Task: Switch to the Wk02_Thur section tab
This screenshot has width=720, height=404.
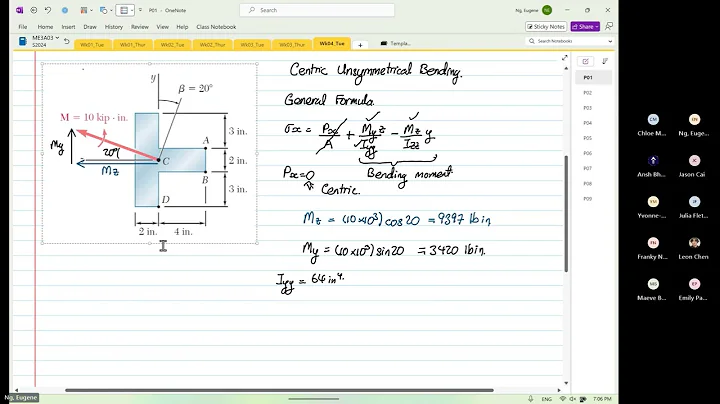Action: coord(212,45)
